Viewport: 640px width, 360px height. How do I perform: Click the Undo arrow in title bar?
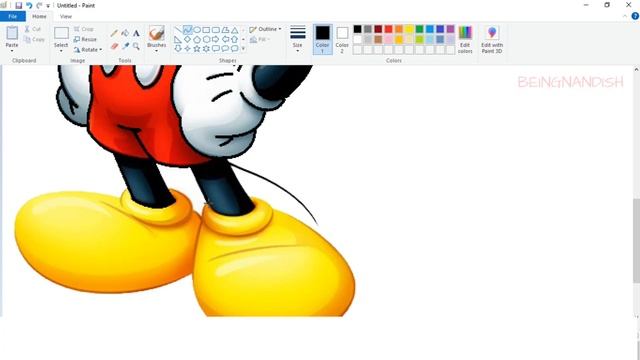click(29, 5)
